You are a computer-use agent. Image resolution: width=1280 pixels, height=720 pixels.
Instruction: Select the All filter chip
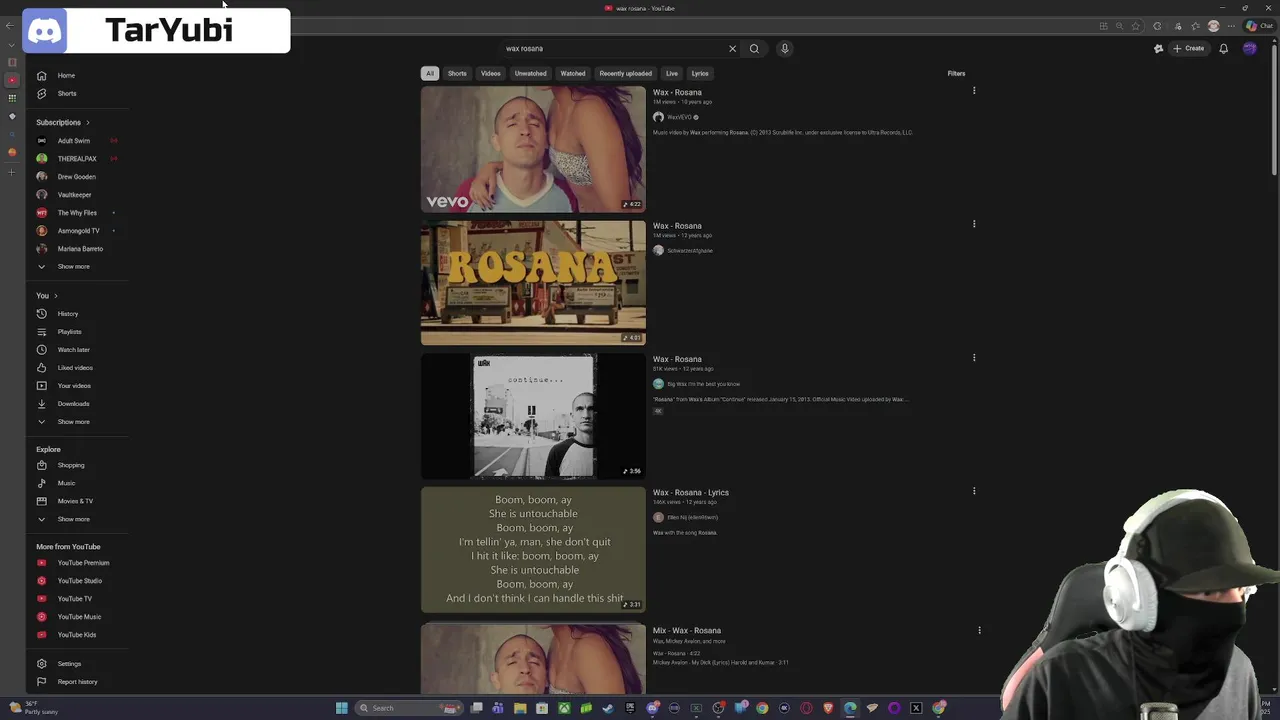tap(430, 73)
